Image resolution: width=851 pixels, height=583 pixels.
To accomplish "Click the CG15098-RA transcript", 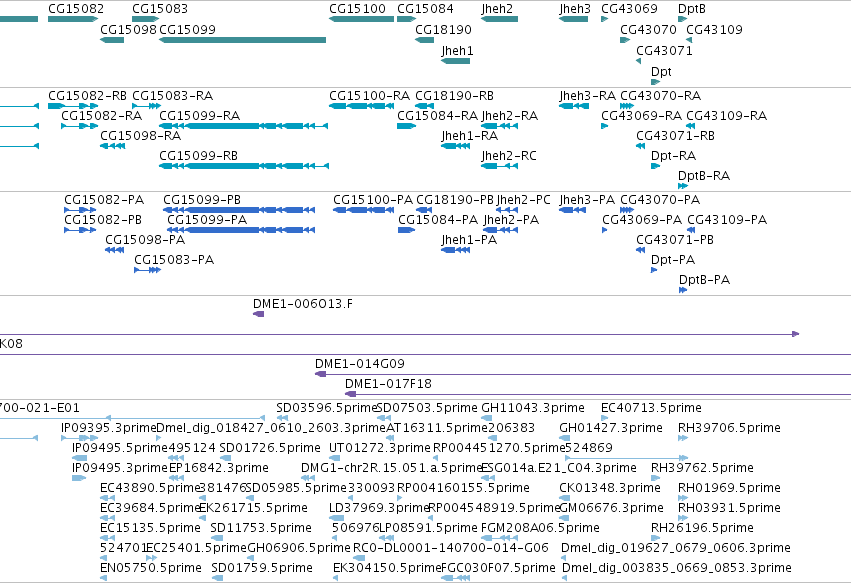I will (x=112, y=145).
